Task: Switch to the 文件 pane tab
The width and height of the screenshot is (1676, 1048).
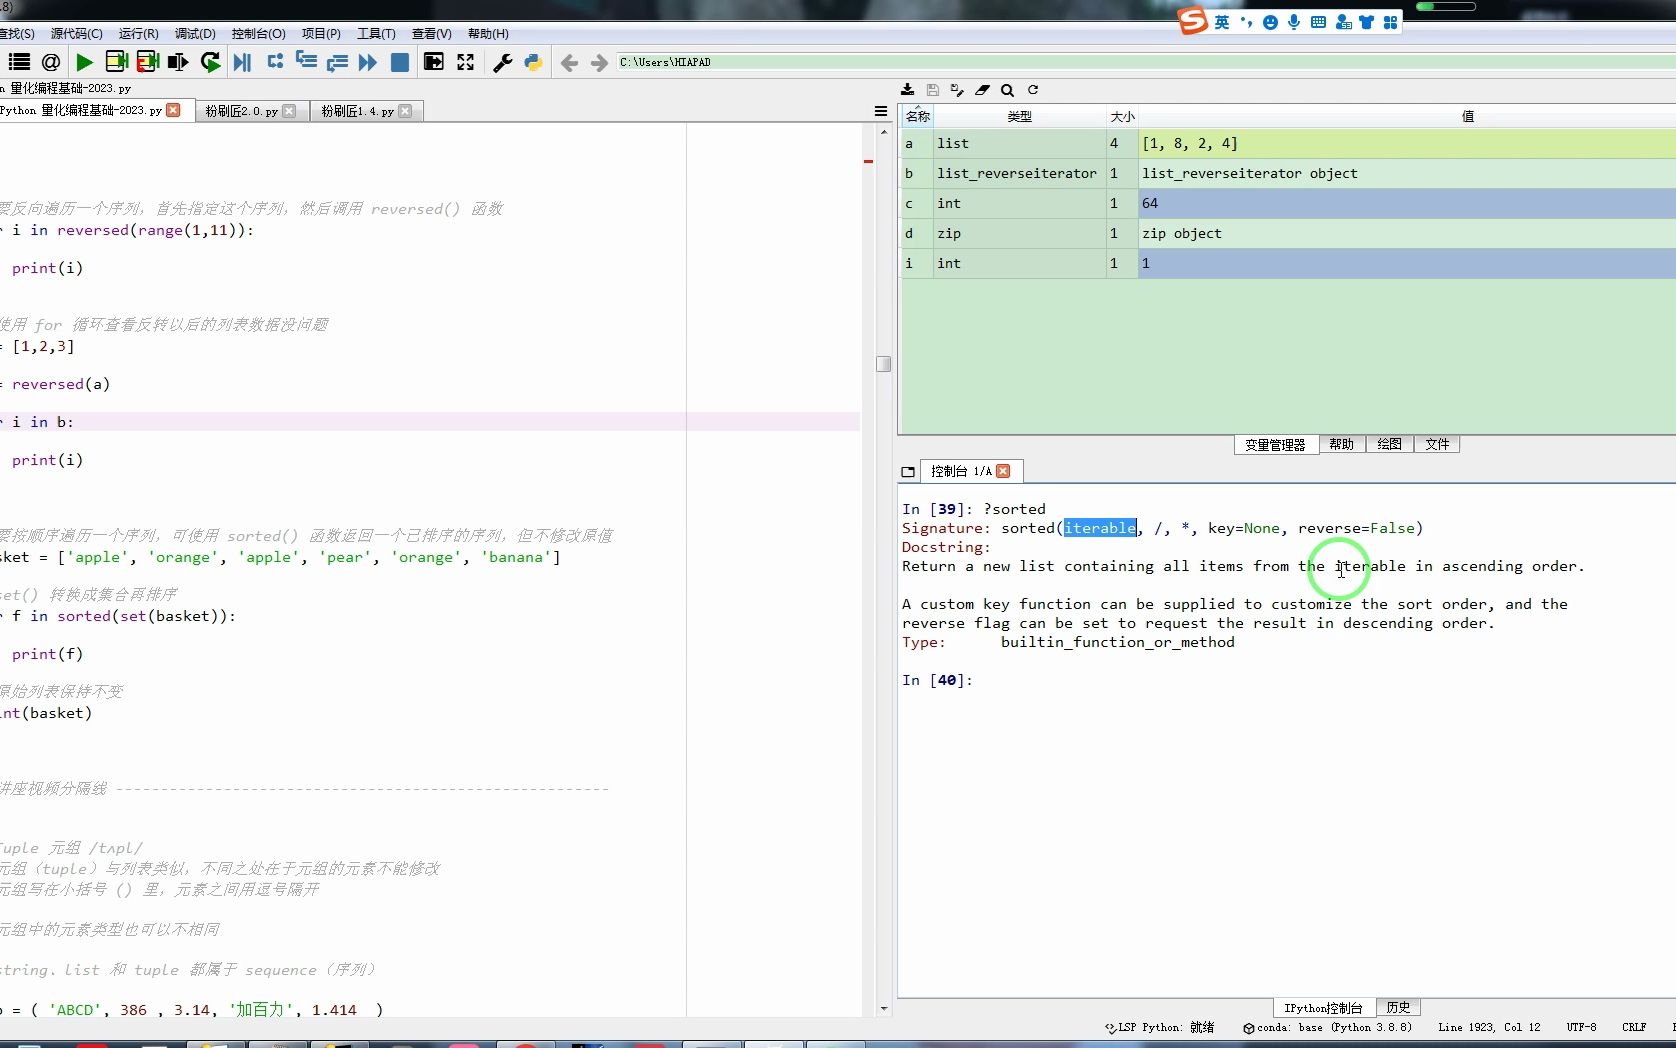Action: click(x=1437, y=444)
